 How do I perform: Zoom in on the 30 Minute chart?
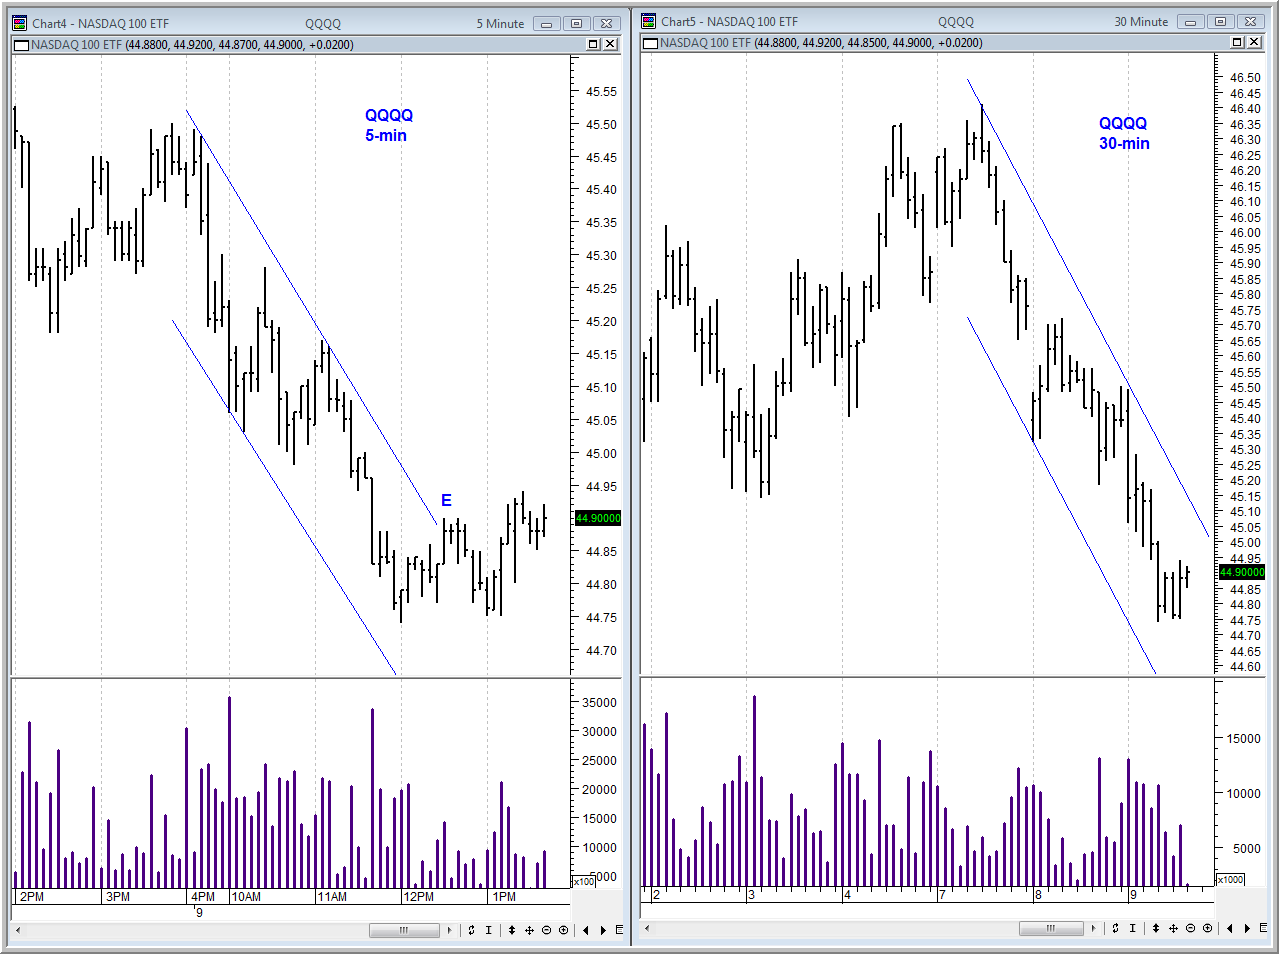click(1208, 929)
